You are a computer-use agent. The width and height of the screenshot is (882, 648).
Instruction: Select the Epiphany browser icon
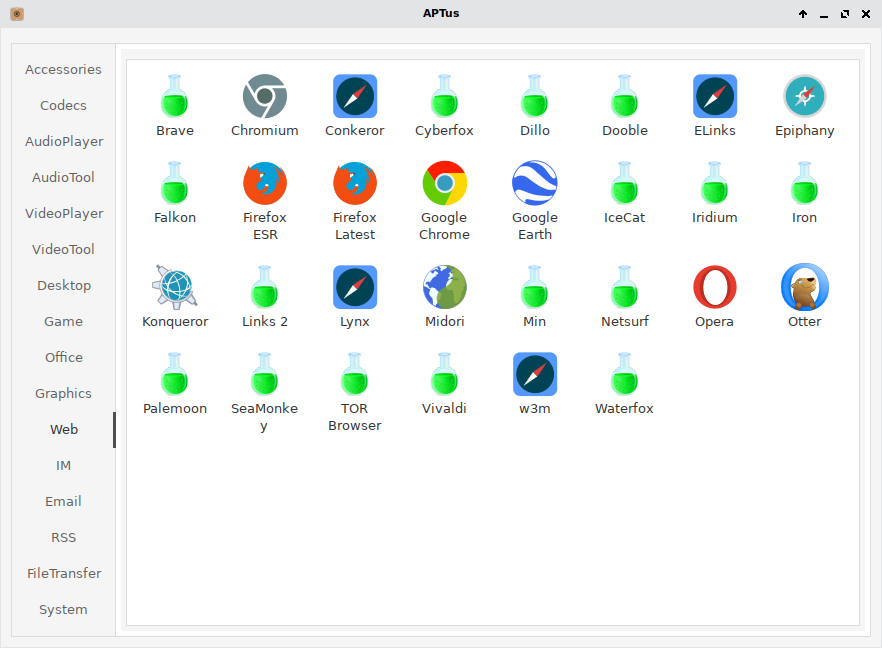[805, 96]
